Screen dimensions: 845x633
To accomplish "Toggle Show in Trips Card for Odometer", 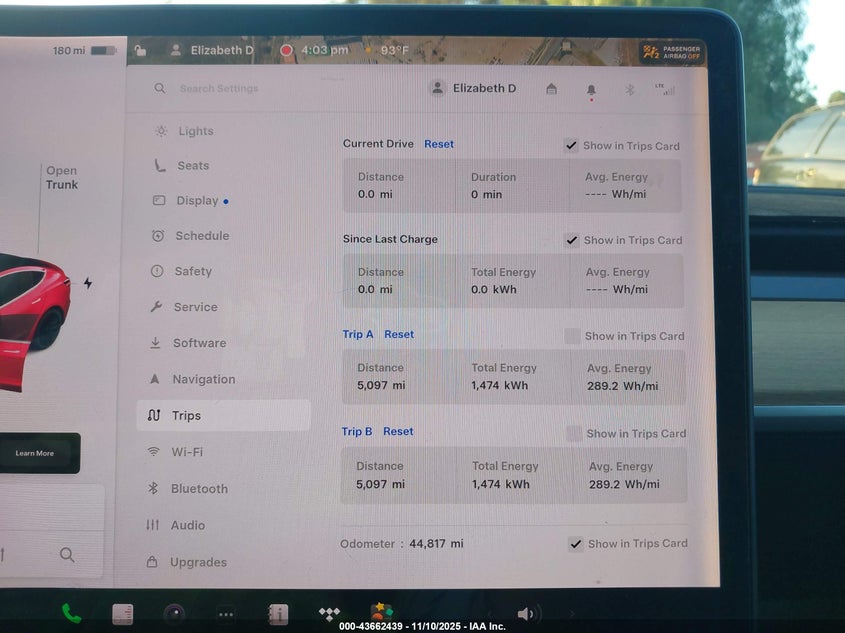I will [575, 544].
